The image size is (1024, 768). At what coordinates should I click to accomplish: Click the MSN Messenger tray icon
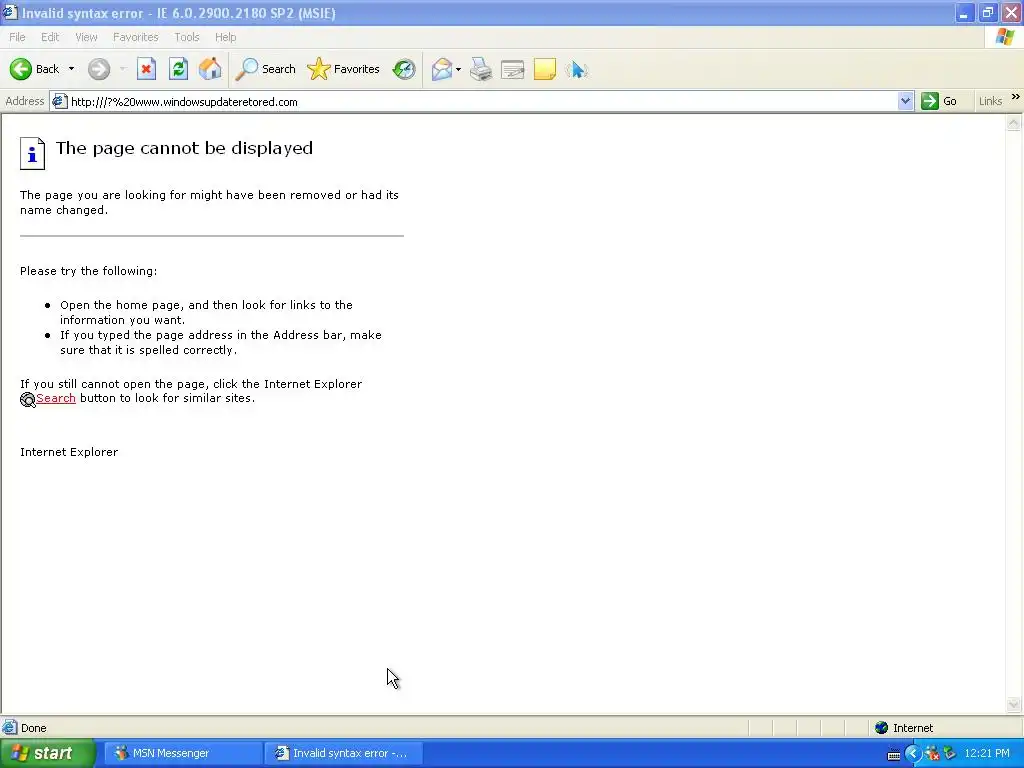tap(931, 754)
